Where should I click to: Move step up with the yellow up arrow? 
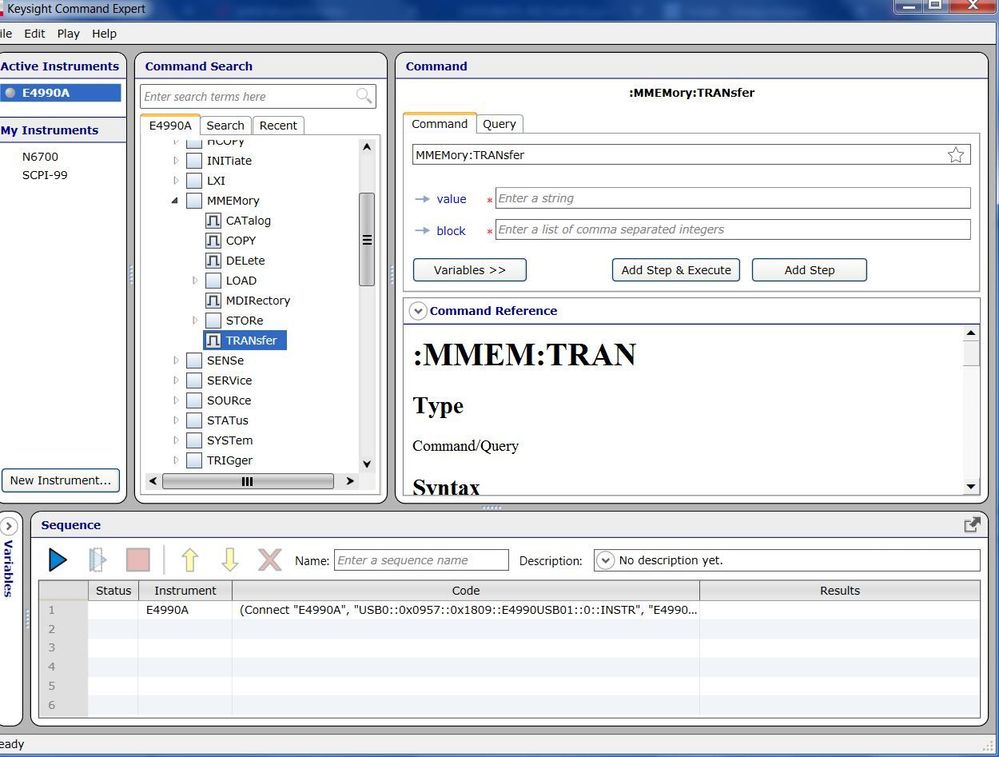(190, 560)
